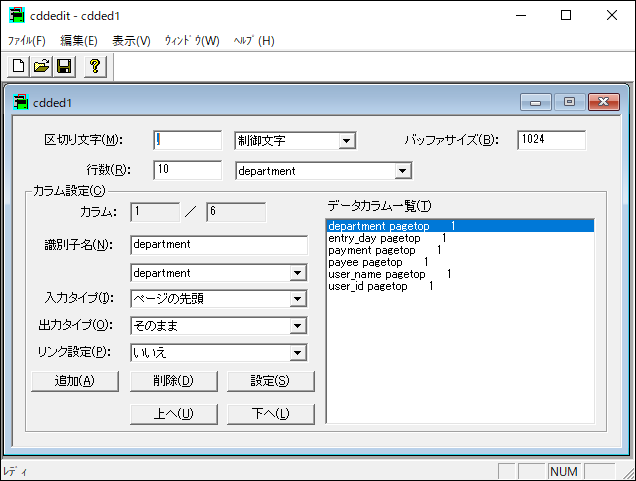Viewport: 636px width, 481px height.
Task: Click the cdded1 child window icon
Action: tap(20, 102)
